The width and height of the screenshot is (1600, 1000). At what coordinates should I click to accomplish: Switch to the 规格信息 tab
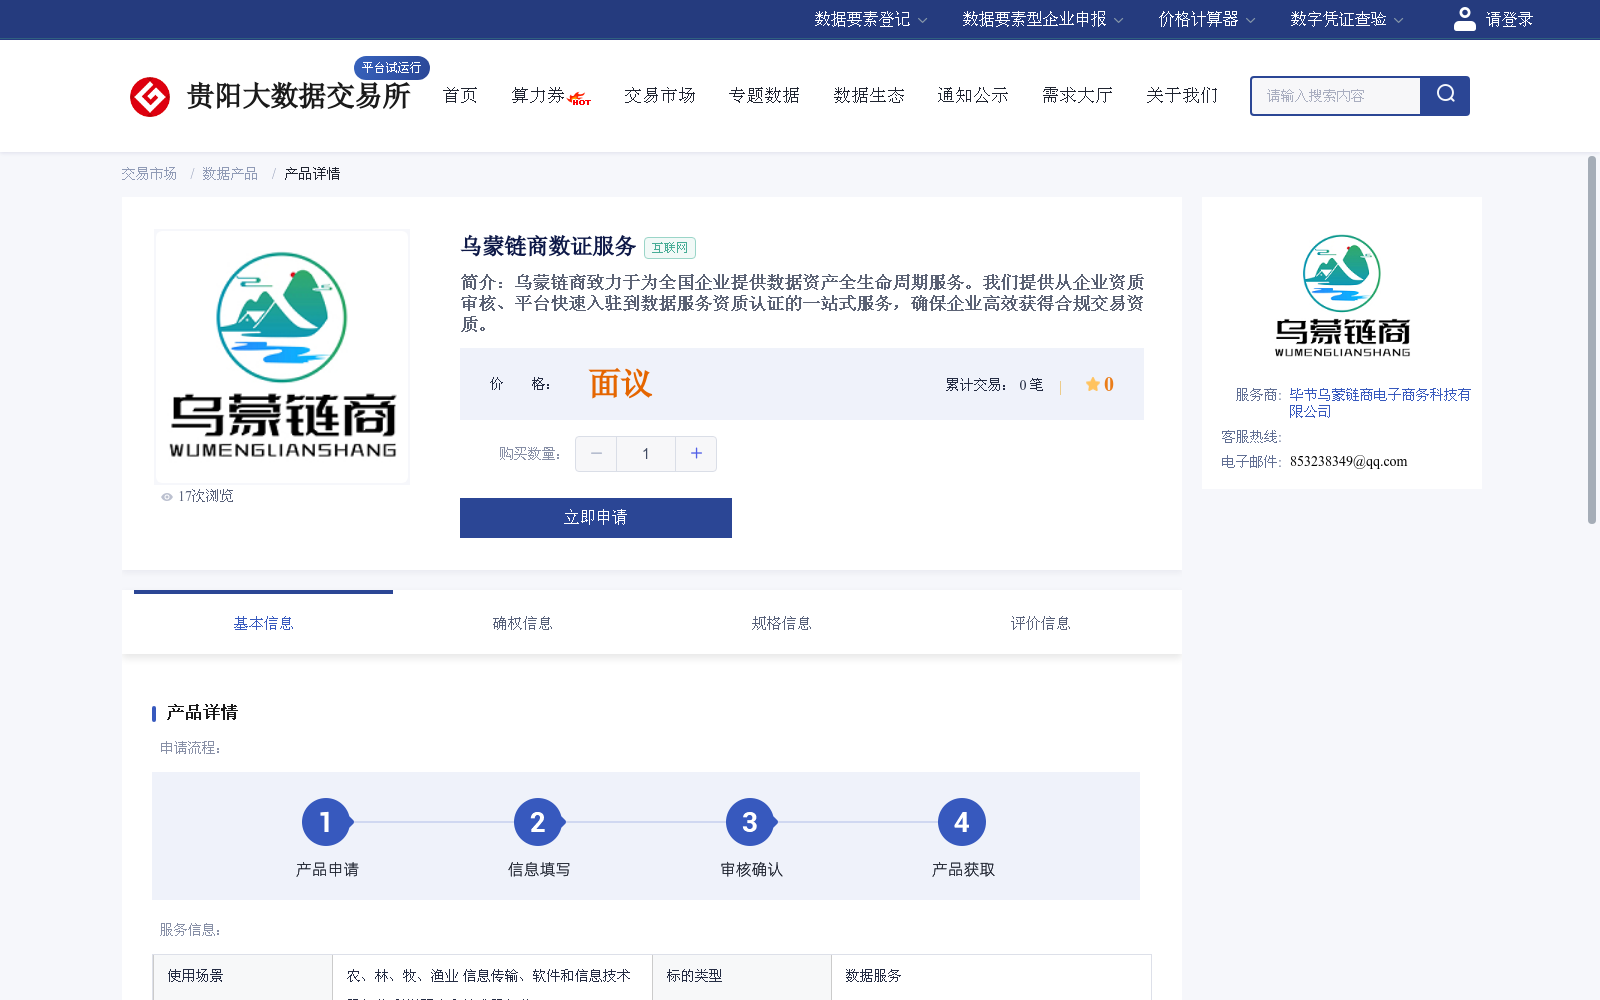click(x=781, y=623)
